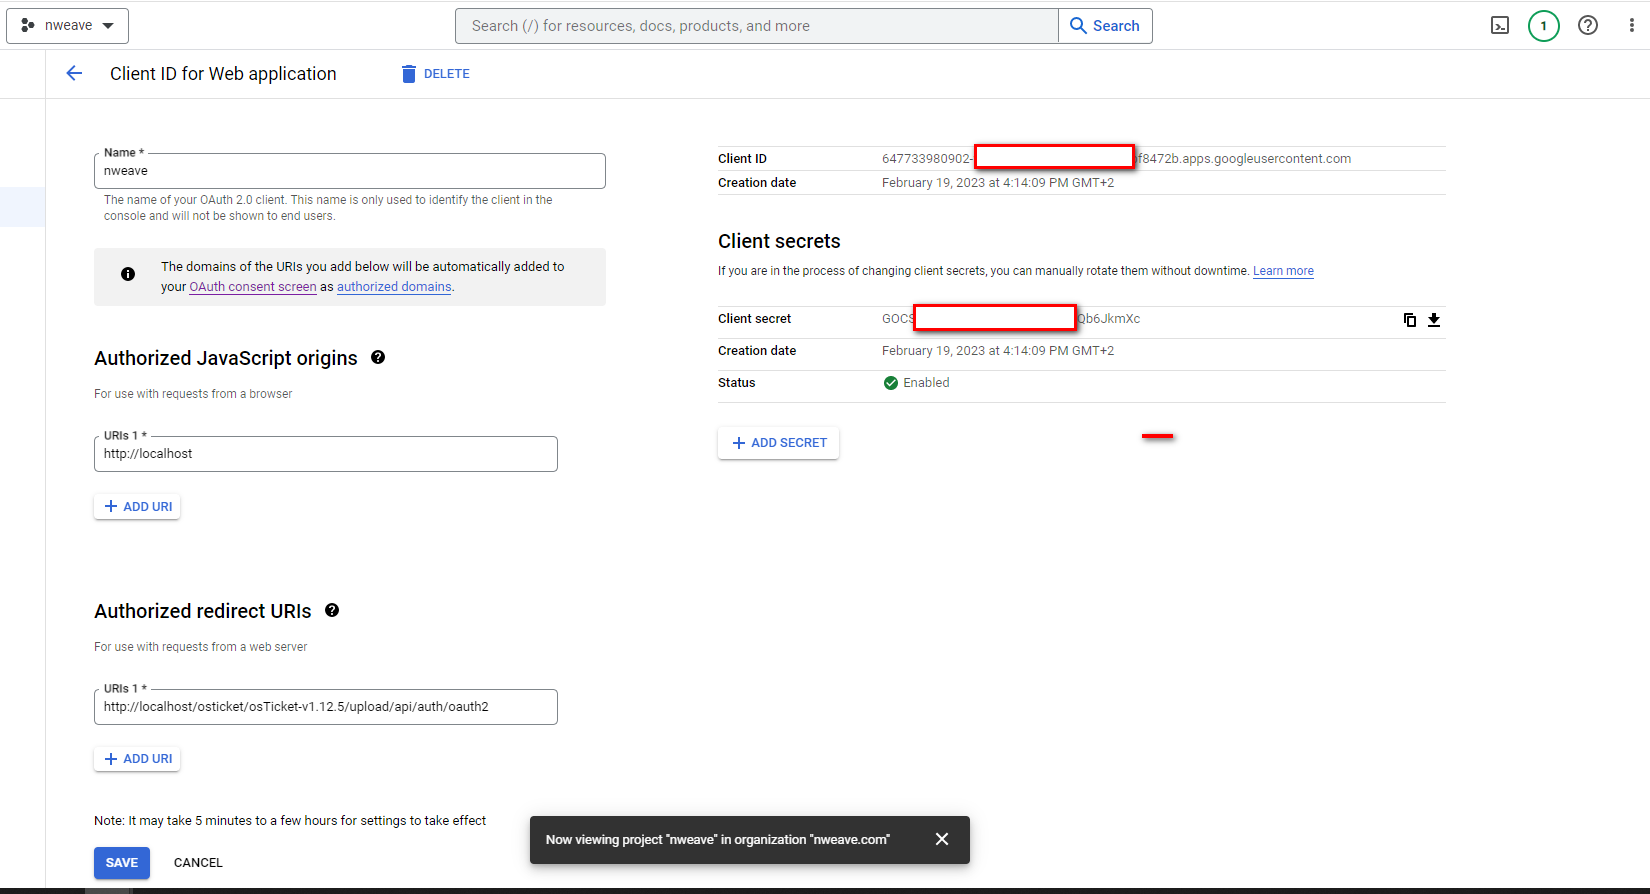Click the Client secrets heading

[x=779, y=241]
